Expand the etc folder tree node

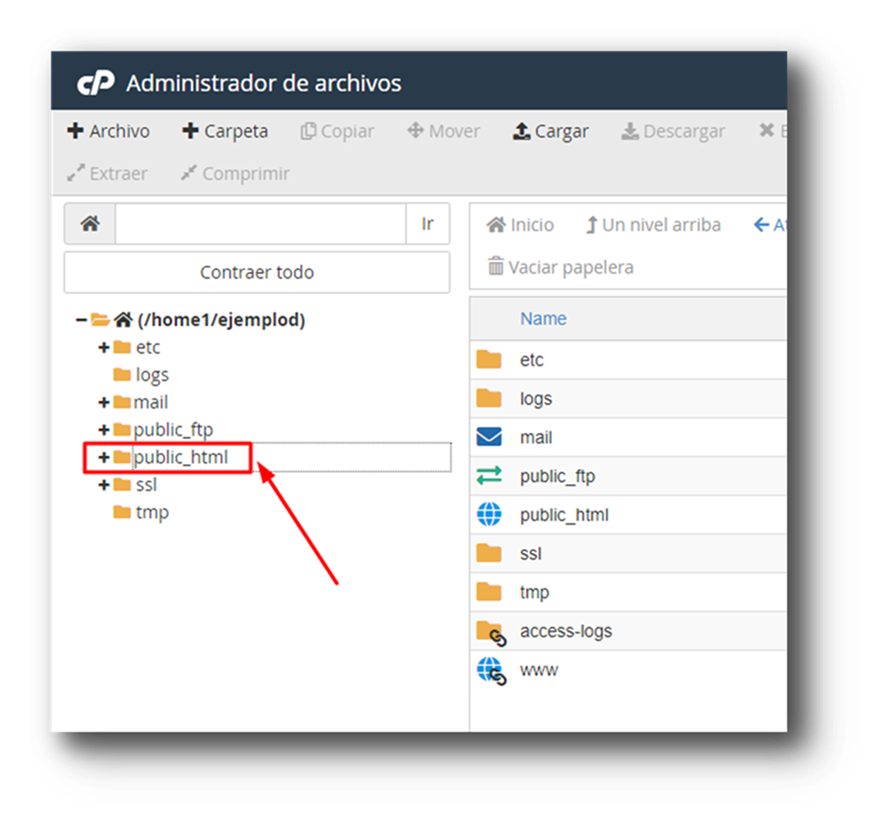coord(103,347)
